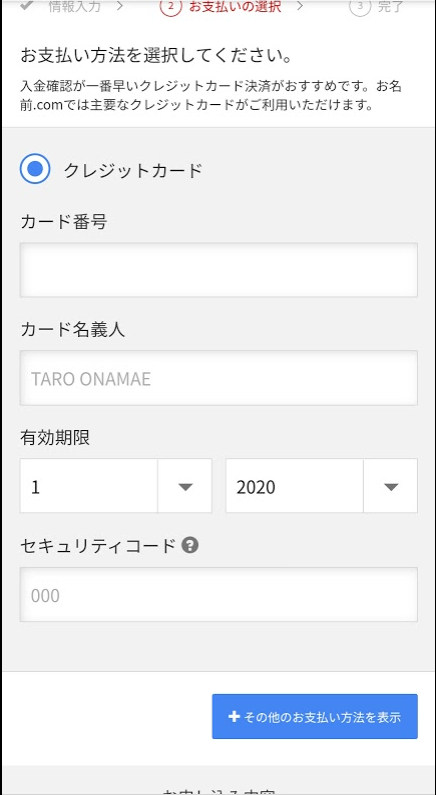Viewport: 436px width, 795px height.
Task: Click the step 3 circle icon
Action: (360, 6)
